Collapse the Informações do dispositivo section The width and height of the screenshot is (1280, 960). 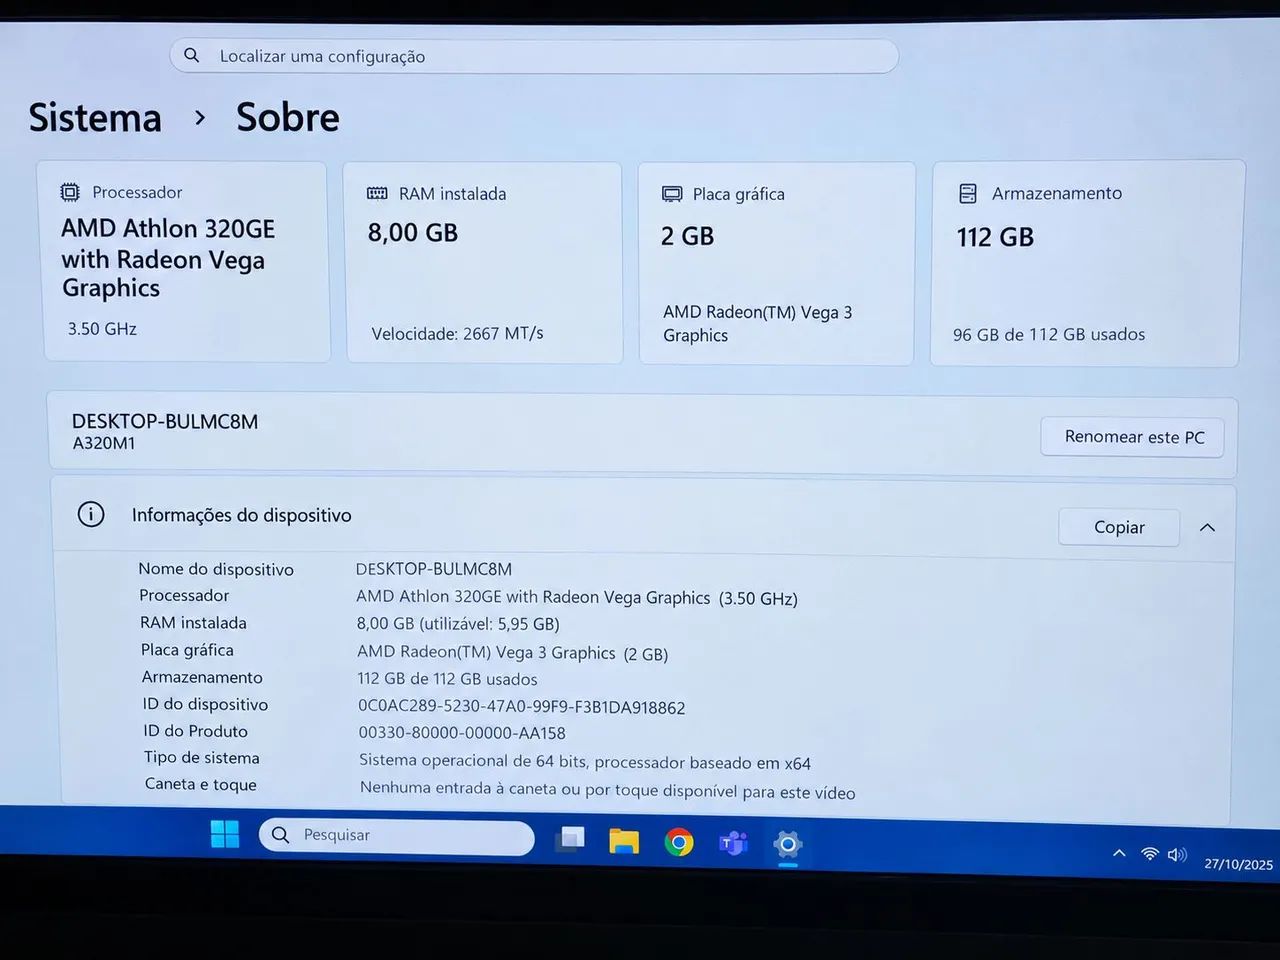pos(1207,527)
